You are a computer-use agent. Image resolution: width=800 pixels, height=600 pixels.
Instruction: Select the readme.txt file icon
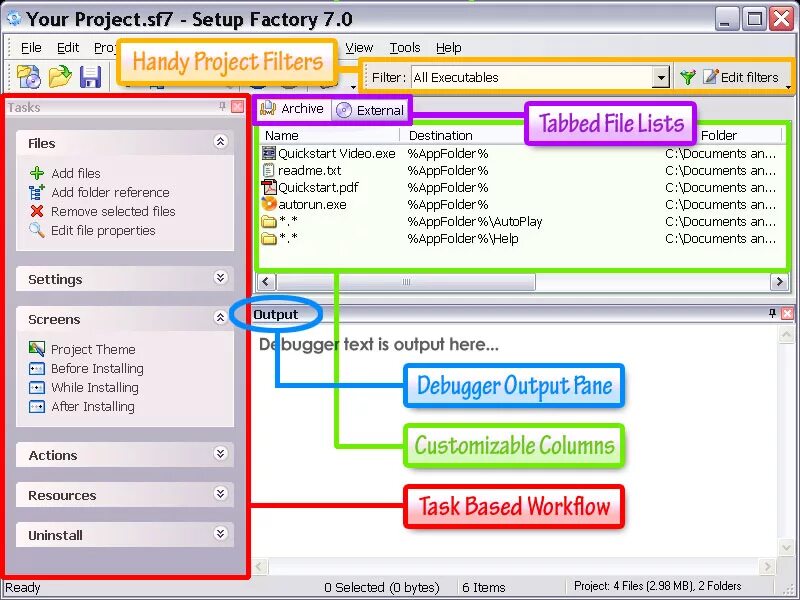tap(269, 170)
